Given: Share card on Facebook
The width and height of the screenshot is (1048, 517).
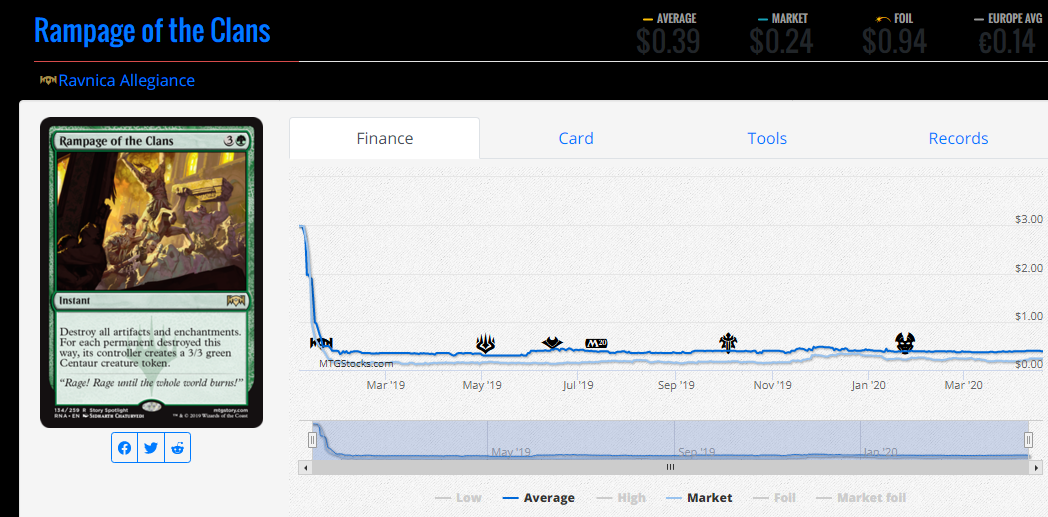Looking at the screenshot, I should [x=124, y=448].
